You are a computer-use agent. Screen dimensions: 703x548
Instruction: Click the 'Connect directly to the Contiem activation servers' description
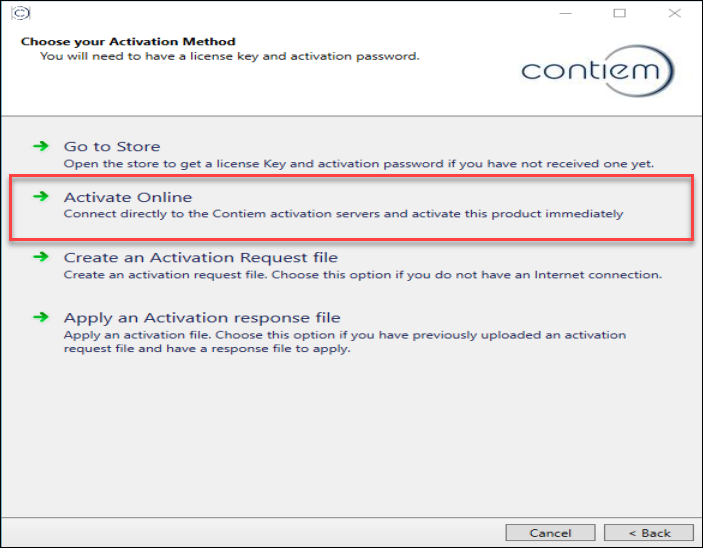pyautogui.click(x=343, y=214)
